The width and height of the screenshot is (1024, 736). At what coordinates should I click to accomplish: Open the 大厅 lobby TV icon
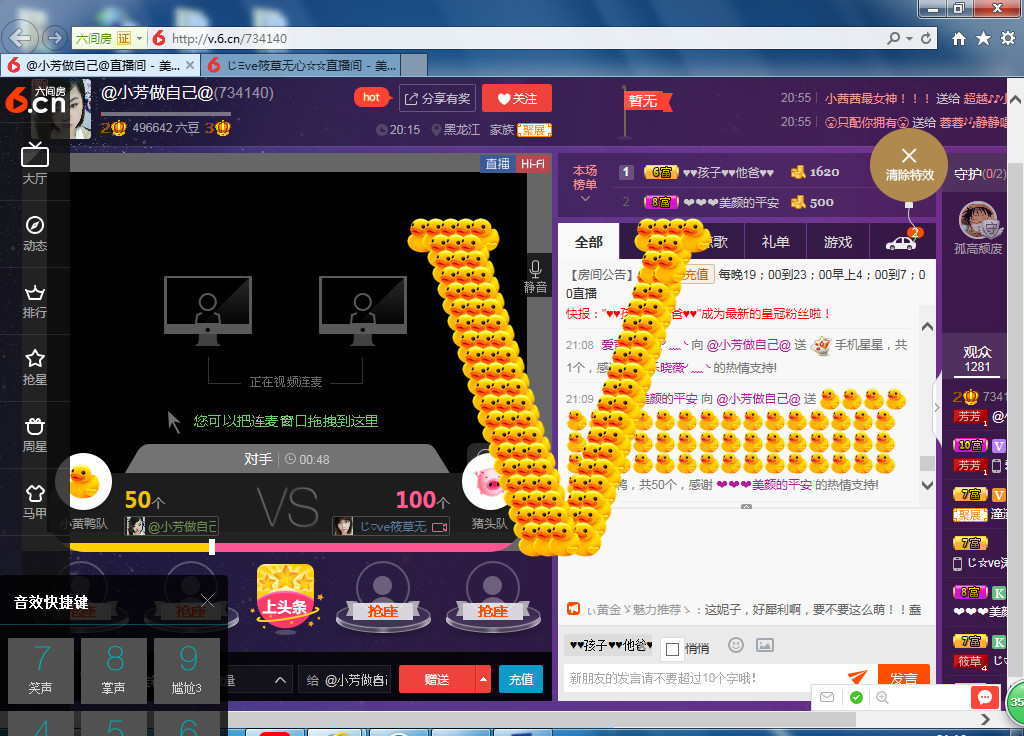point(35,155)
